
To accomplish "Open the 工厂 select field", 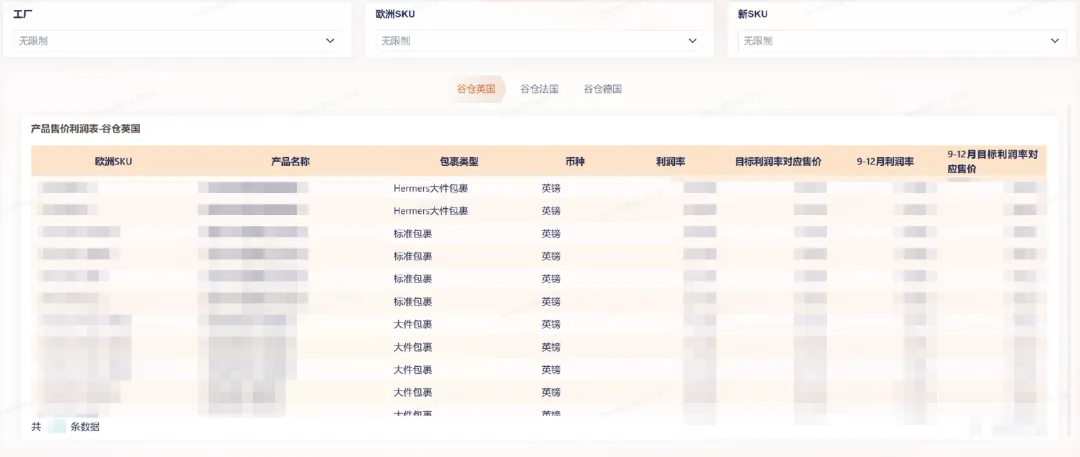I will pyautogui.click(x=170, y=41).
